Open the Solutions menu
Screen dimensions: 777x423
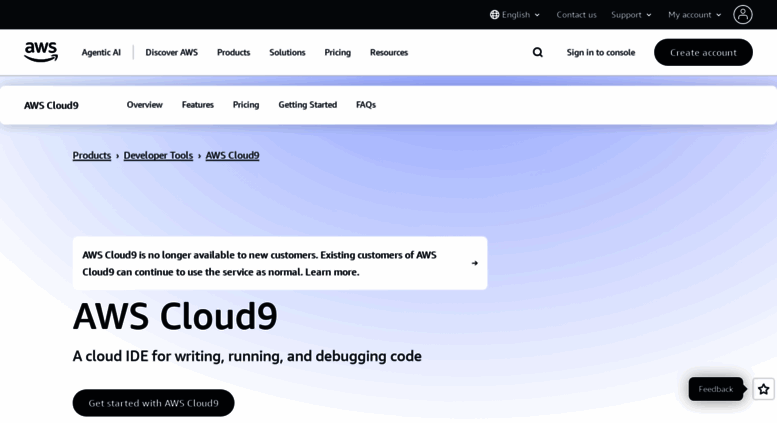pos(287,52)
